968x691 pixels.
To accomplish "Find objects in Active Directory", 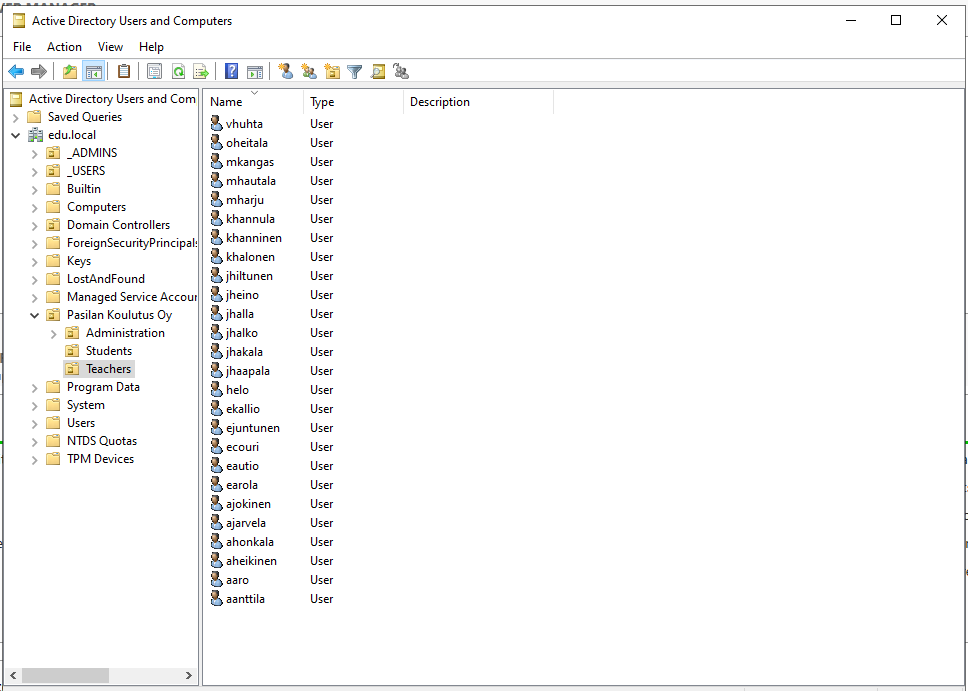I will pos(378,72).
